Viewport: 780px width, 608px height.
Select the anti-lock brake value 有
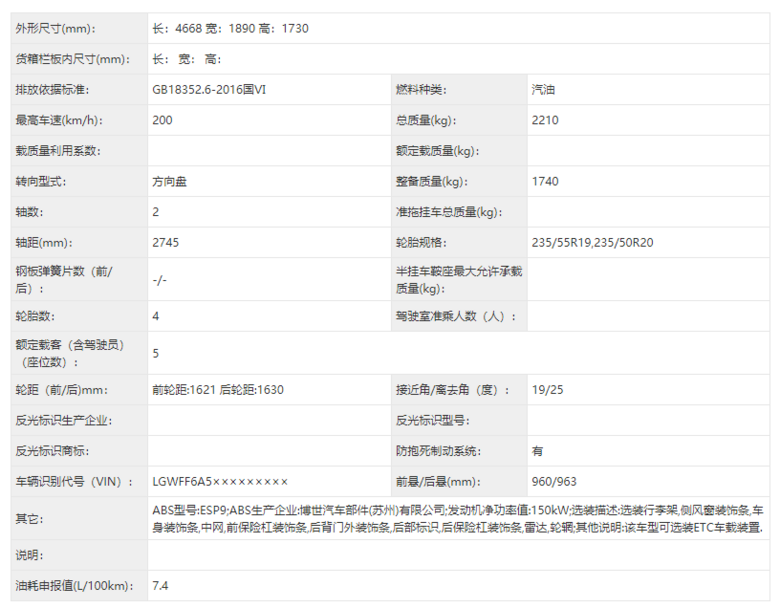coord(537,451)
